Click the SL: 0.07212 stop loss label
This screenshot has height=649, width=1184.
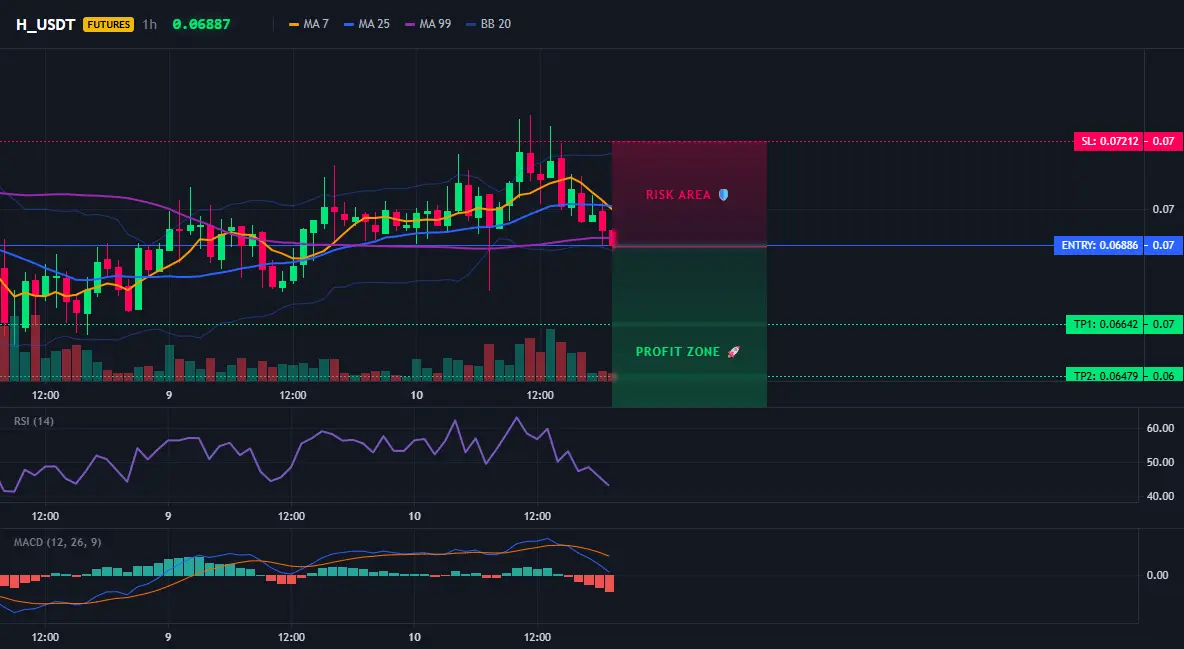[x=1108, y=141]
